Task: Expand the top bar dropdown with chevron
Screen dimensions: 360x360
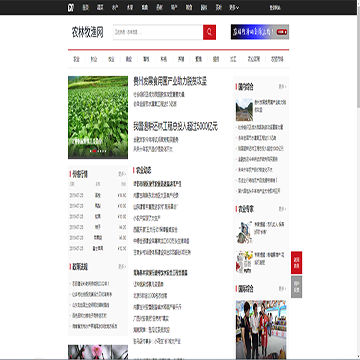Action: pyautogui.click(x=234, y=8)
